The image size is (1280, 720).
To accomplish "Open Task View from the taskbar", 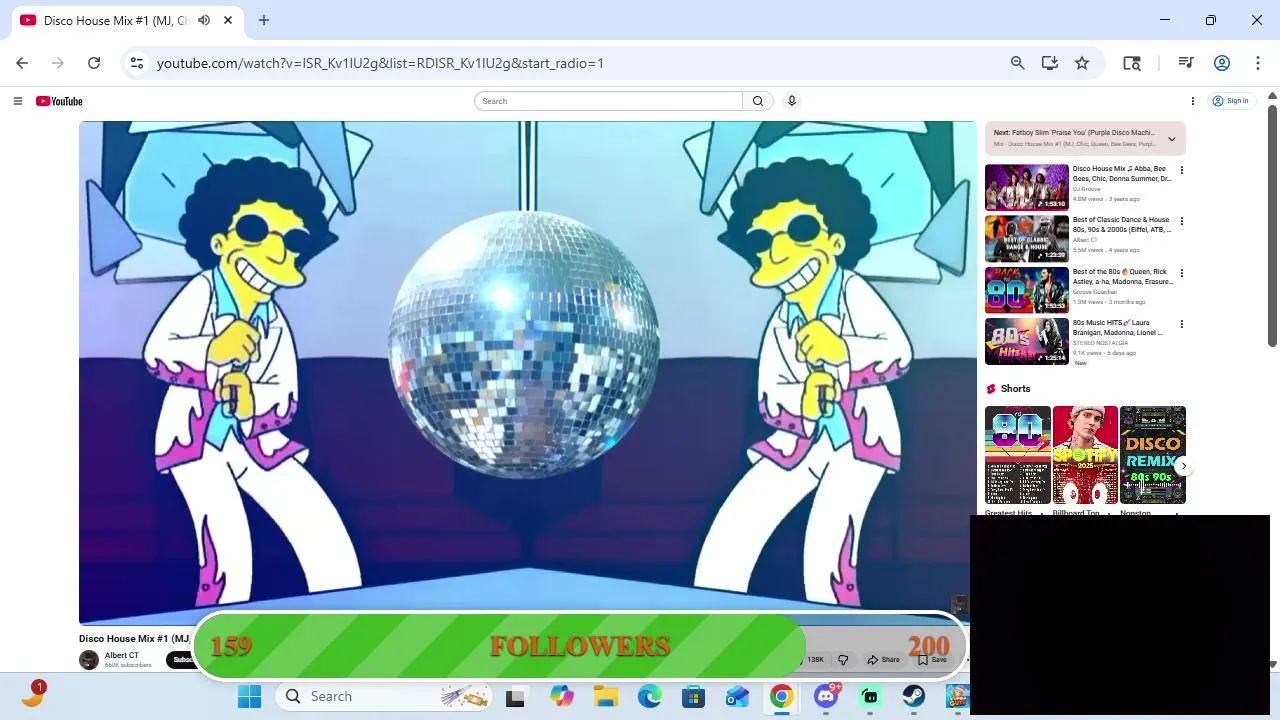I will pyautogui.click(x=515, y=697).
